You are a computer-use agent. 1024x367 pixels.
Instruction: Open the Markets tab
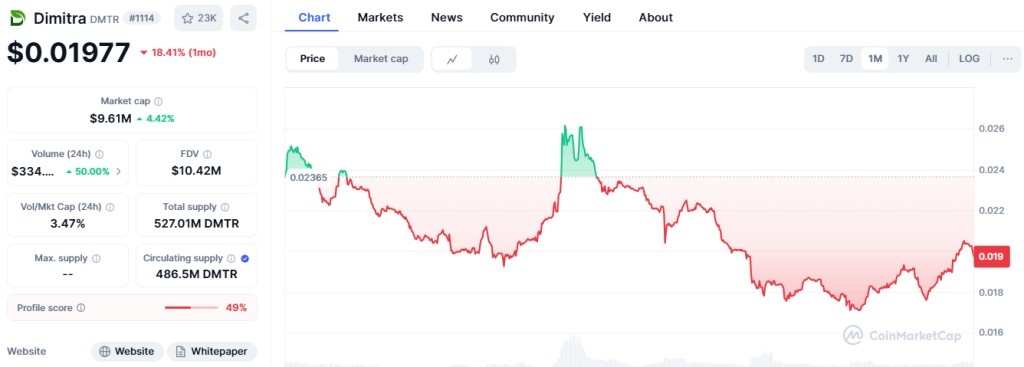[380, 18]
